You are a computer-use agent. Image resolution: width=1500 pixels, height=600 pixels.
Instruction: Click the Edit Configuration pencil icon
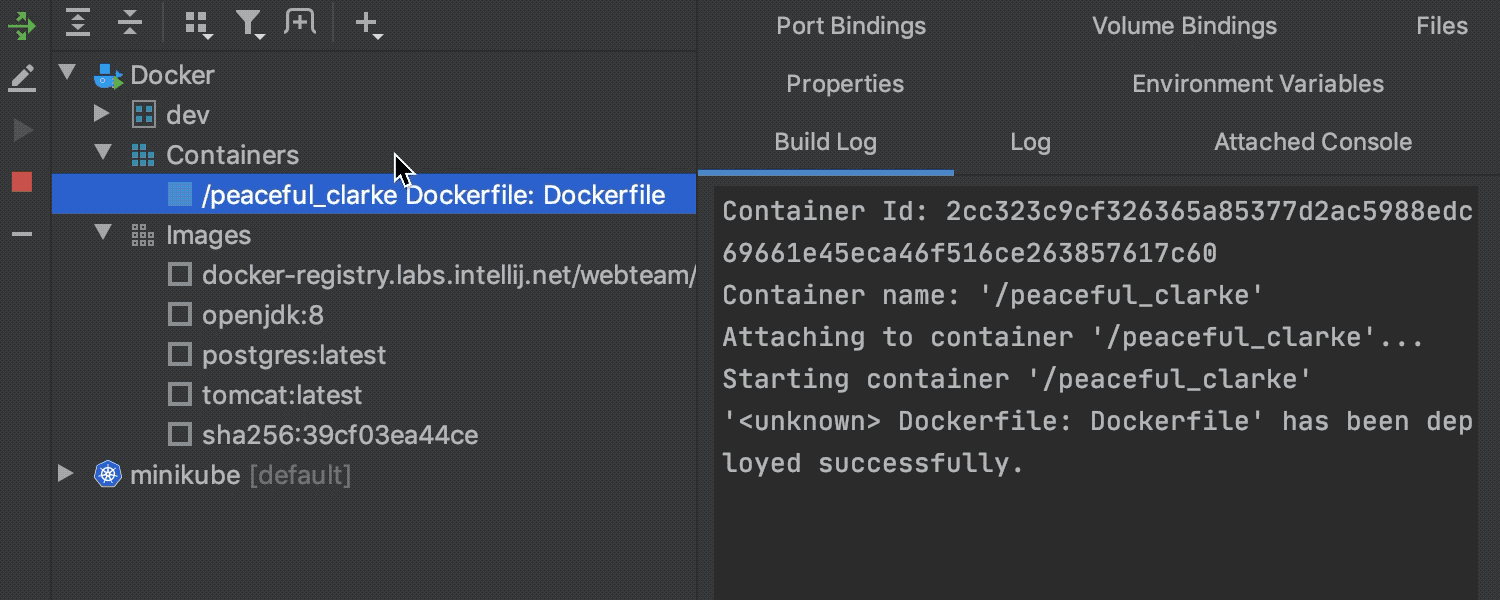pyautogui.click(x=22, y=78)
